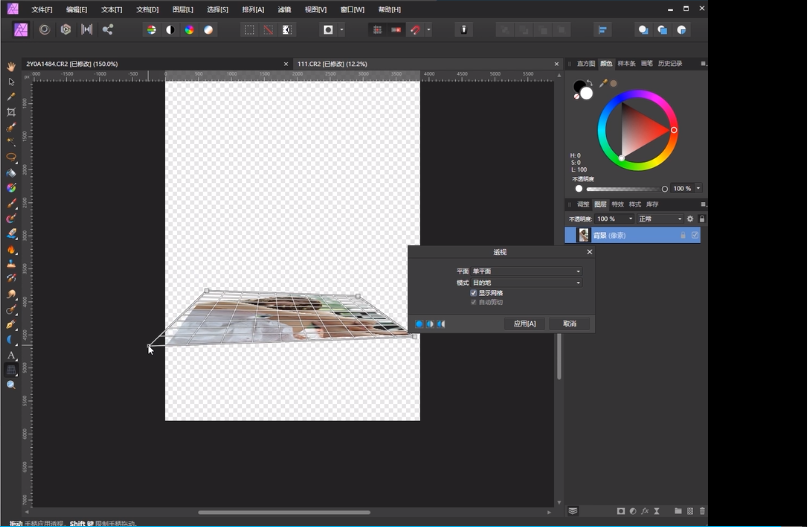Click the hue color wheel ring

[x=637, y=94]
